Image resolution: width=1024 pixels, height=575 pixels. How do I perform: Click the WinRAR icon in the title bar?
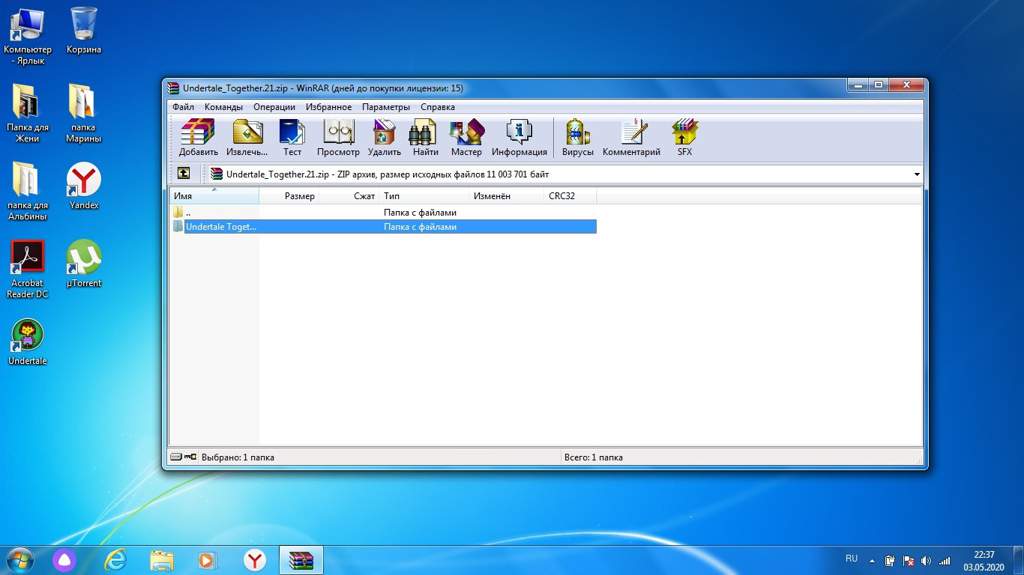[173, 88]
